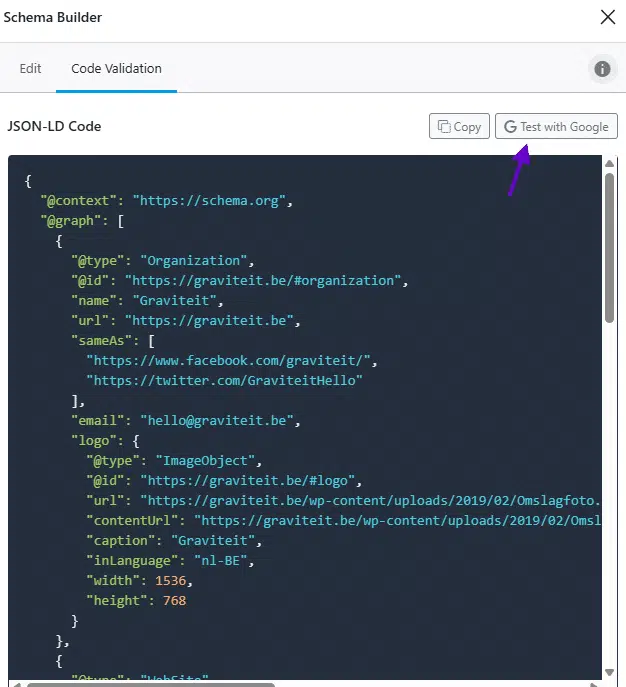The width and height of the screenshot is (626, 687).
Task: Click the Facebook URL in sameAs
Action: tap(229, 361)
